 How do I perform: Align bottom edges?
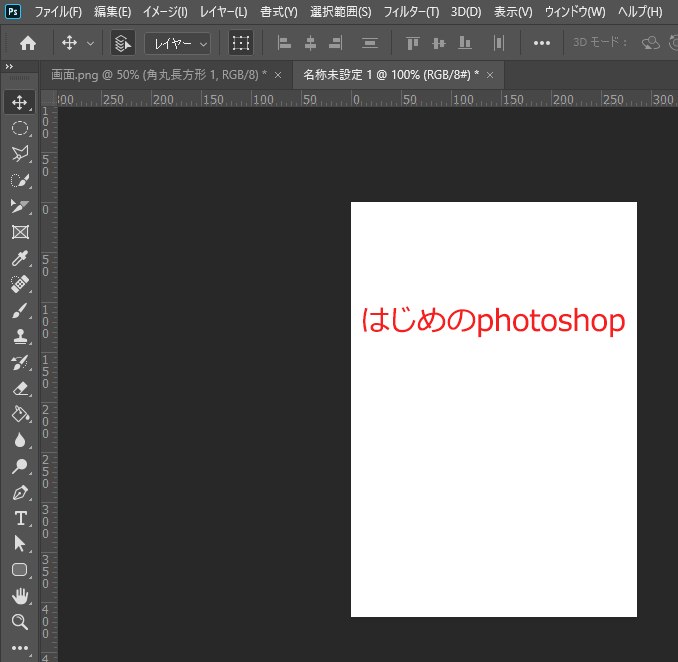[x=465, y=43]
